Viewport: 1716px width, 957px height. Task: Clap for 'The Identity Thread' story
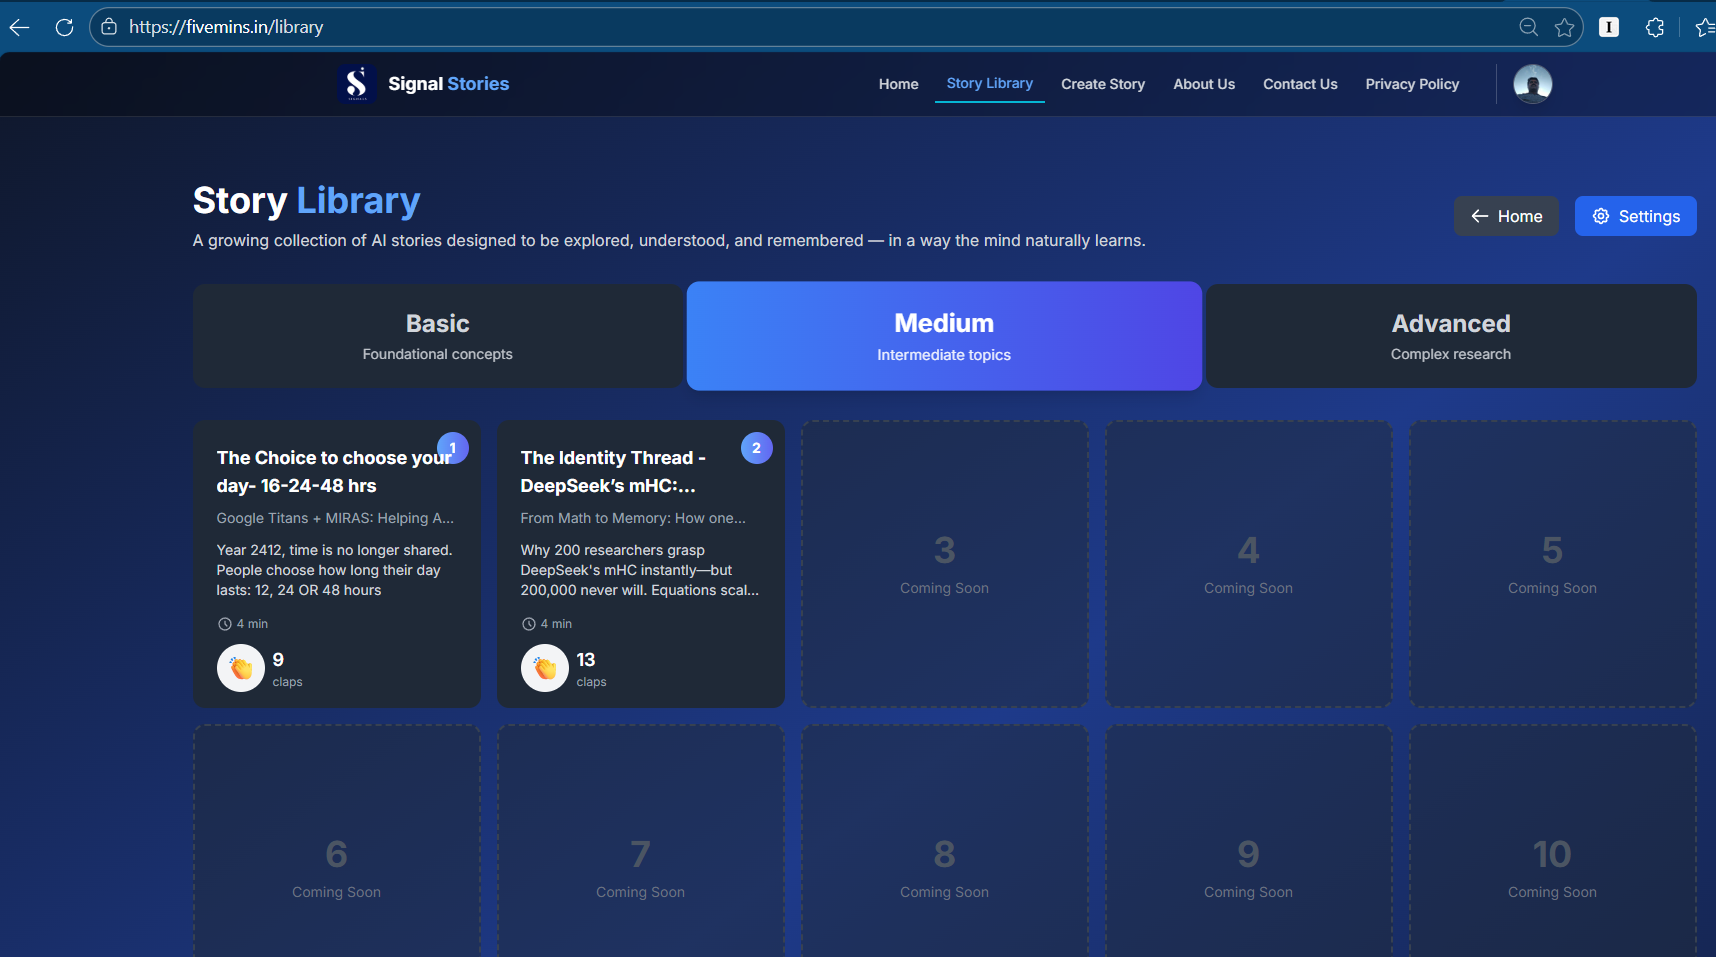[x=545, y=668]
